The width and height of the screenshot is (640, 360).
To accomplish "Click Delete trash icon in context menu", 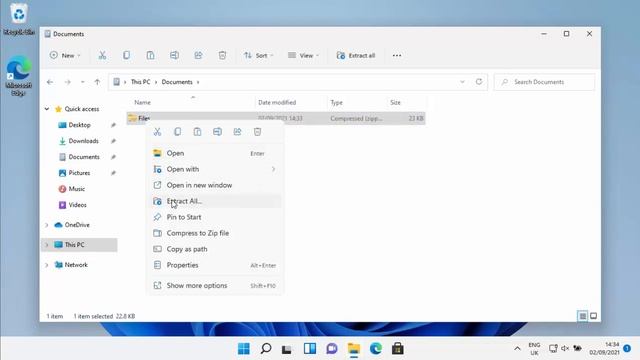I will 258,132.
